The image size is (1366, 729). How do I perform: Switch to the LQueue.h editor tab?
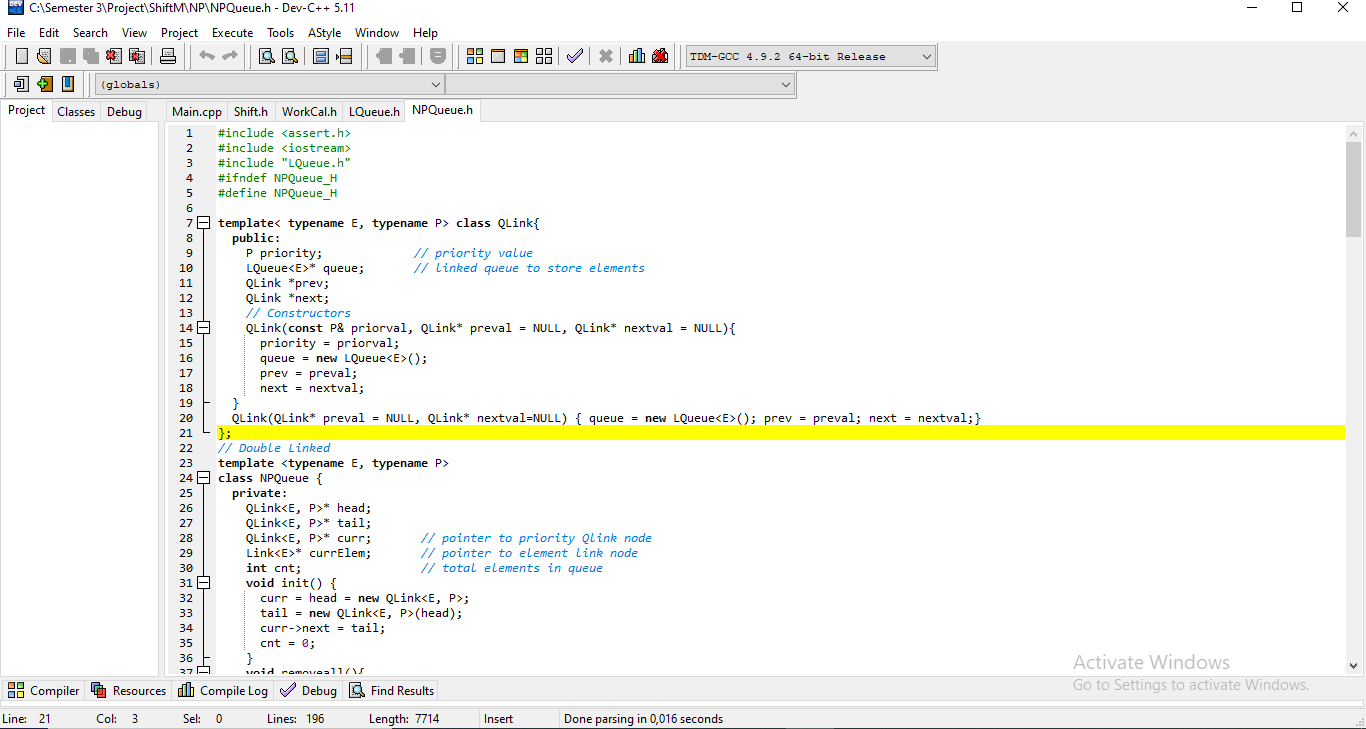click(374, 112)
